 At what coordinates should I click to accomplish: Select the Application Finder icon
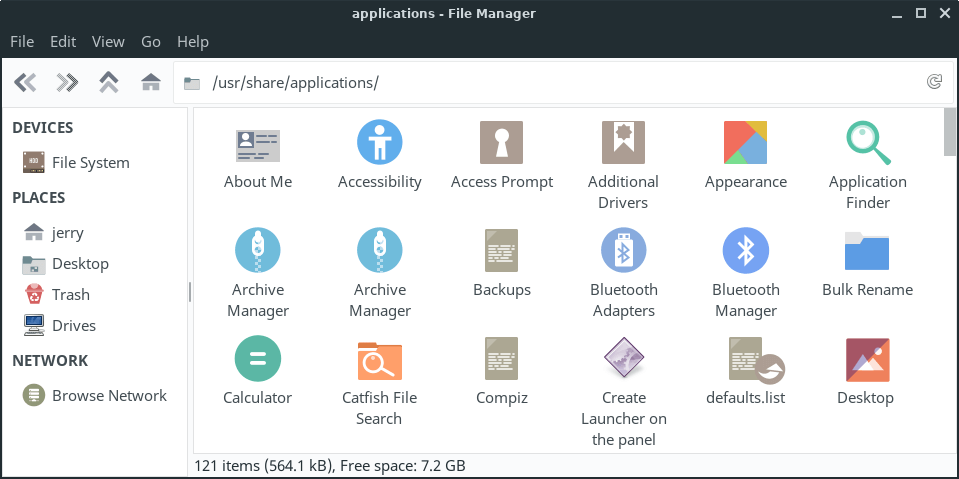[x=868, y=143]
